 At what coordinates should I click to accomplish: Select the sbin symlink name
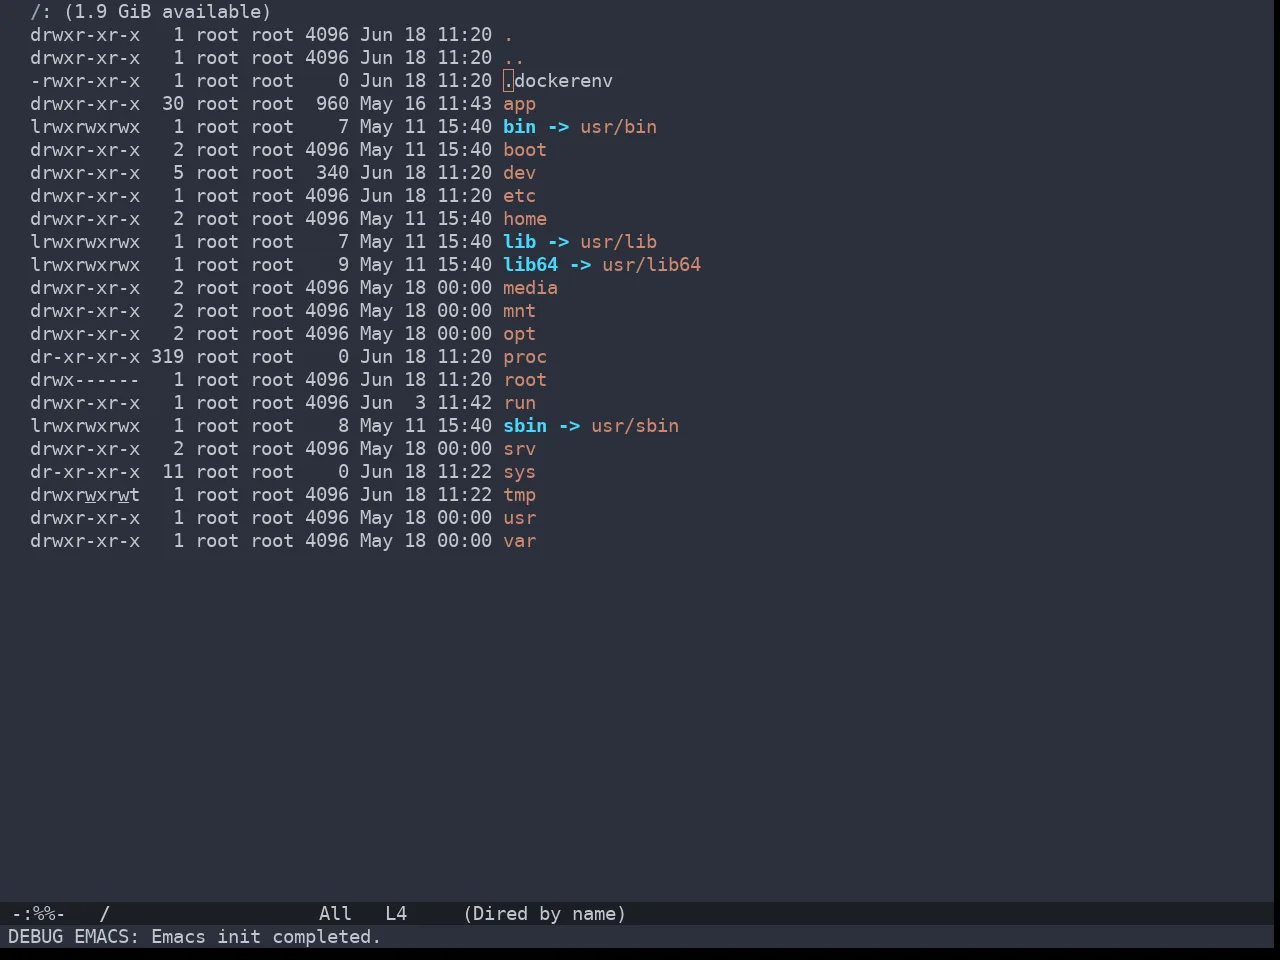tap(525, 426)
